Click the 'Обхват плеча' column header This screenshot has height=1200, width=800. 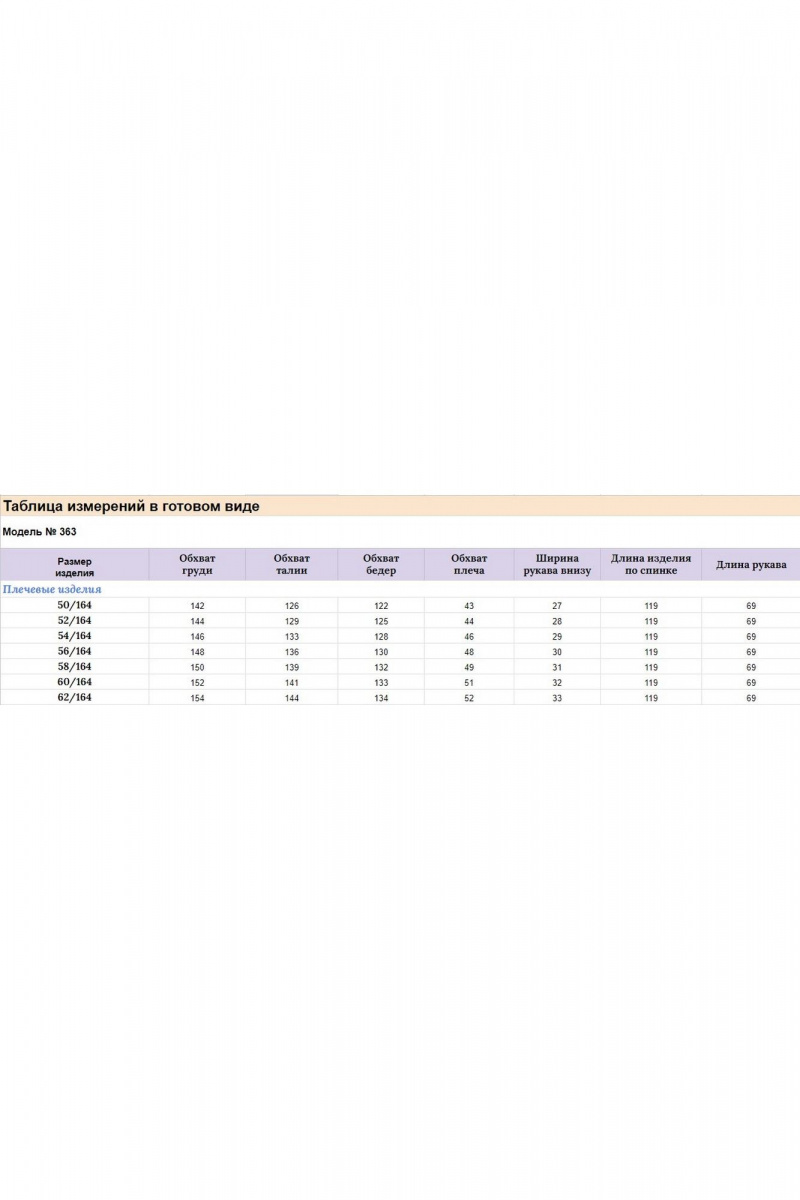pyautogui.click(x=468, y=565)
